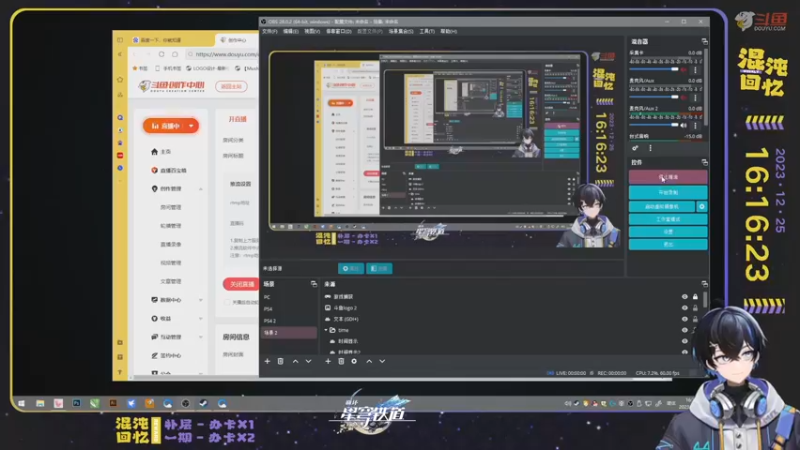Image resolution: width=800 pixels, height=450 pixels.
Task: Mute the Aux 2 mixer channel
Action: pos(684,125)
